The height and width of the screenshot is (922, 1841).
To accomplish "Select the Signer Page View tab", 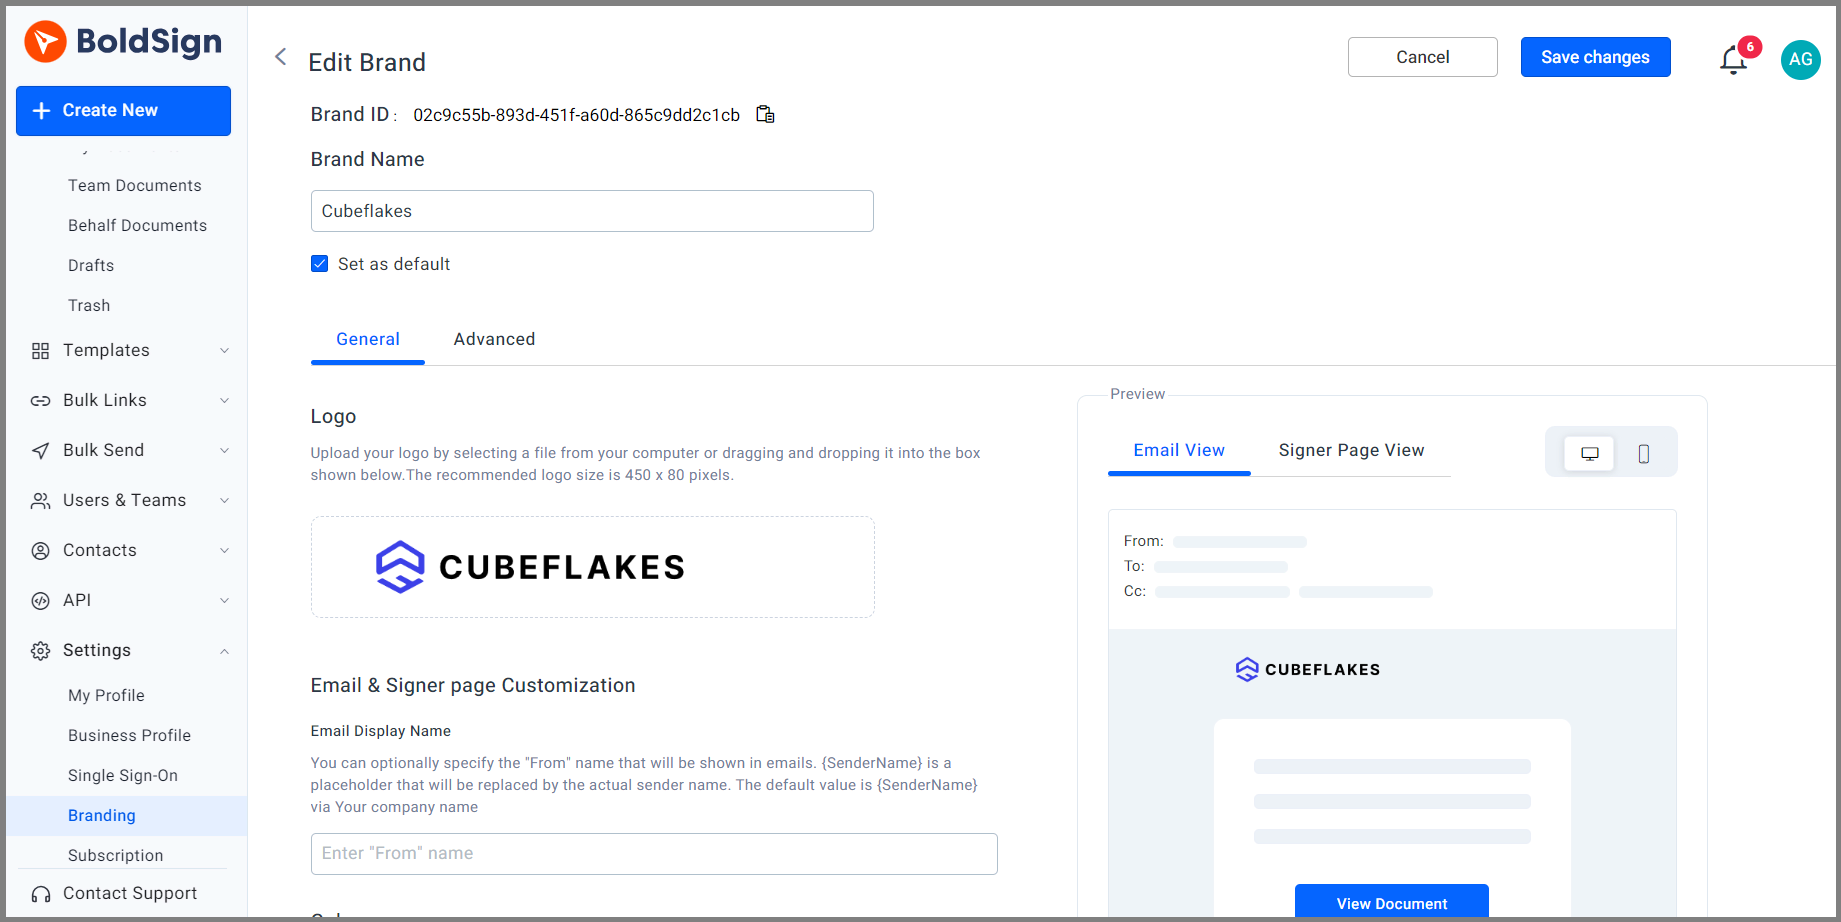I will click(x=1351, y=450).
